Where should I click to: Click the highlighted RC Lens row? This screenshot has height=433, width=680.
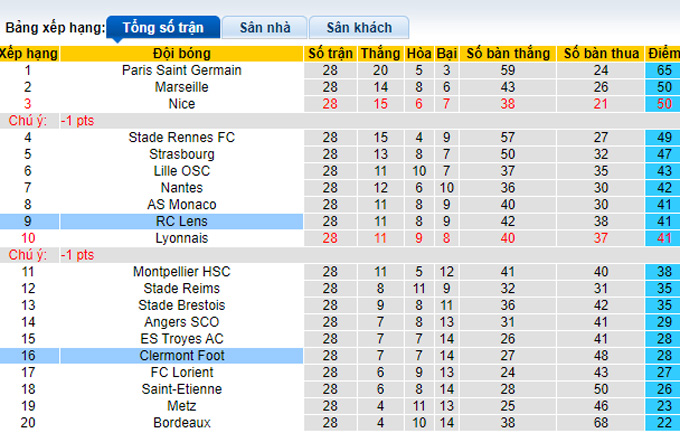[182, 221]
